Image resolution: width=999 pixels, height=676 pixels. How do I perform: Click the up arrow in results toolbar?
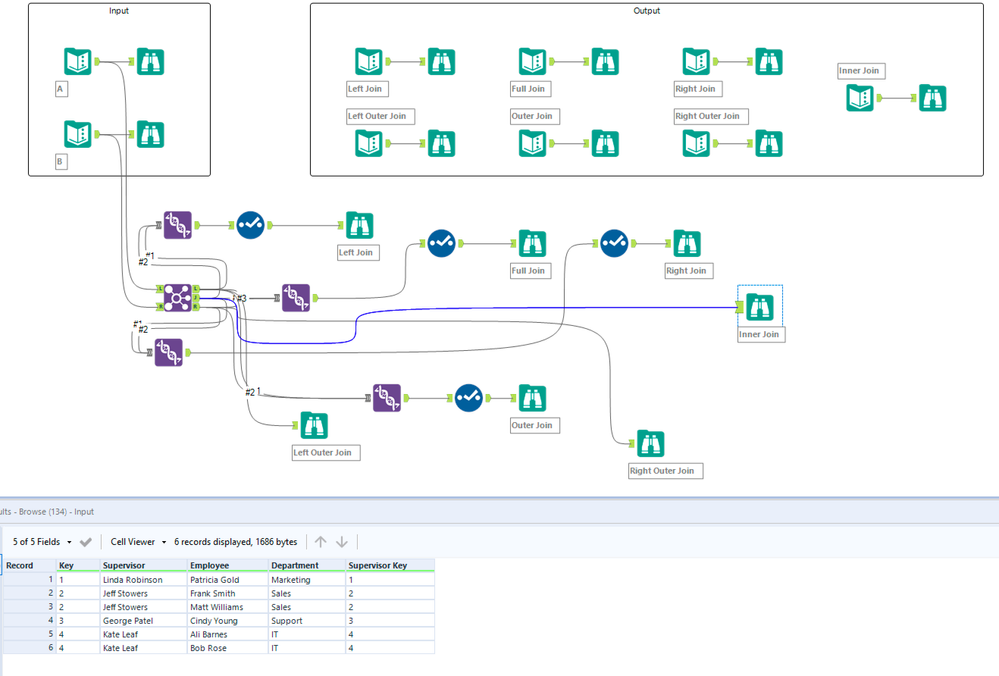point(320,542)
